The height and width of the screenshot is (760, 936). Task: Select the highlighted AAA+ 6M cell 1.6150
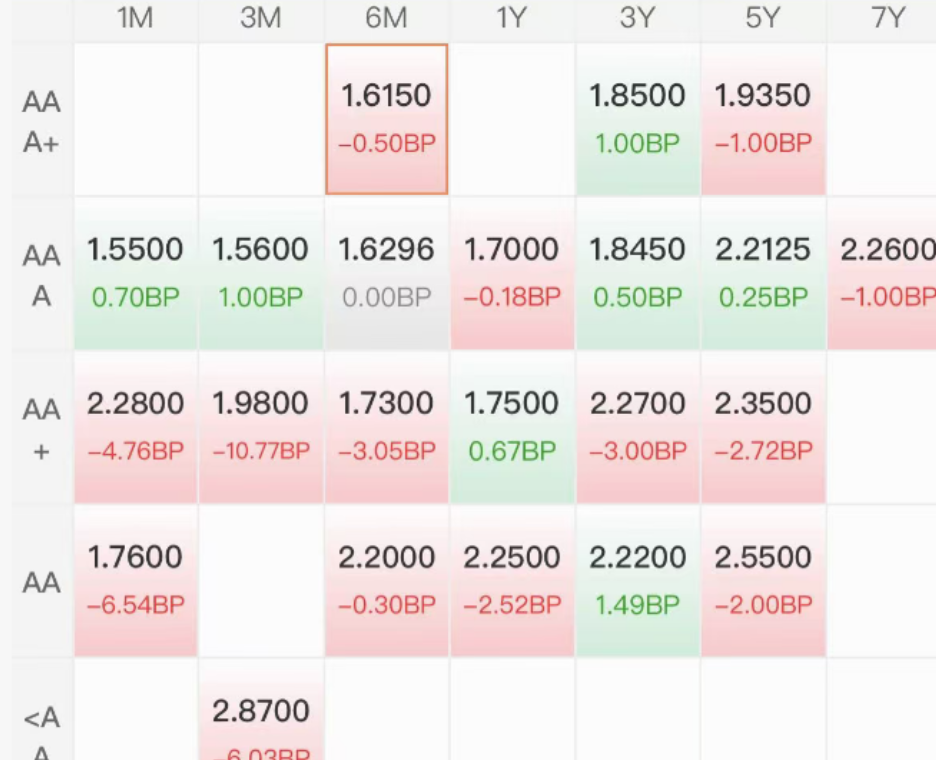(387, 119)
